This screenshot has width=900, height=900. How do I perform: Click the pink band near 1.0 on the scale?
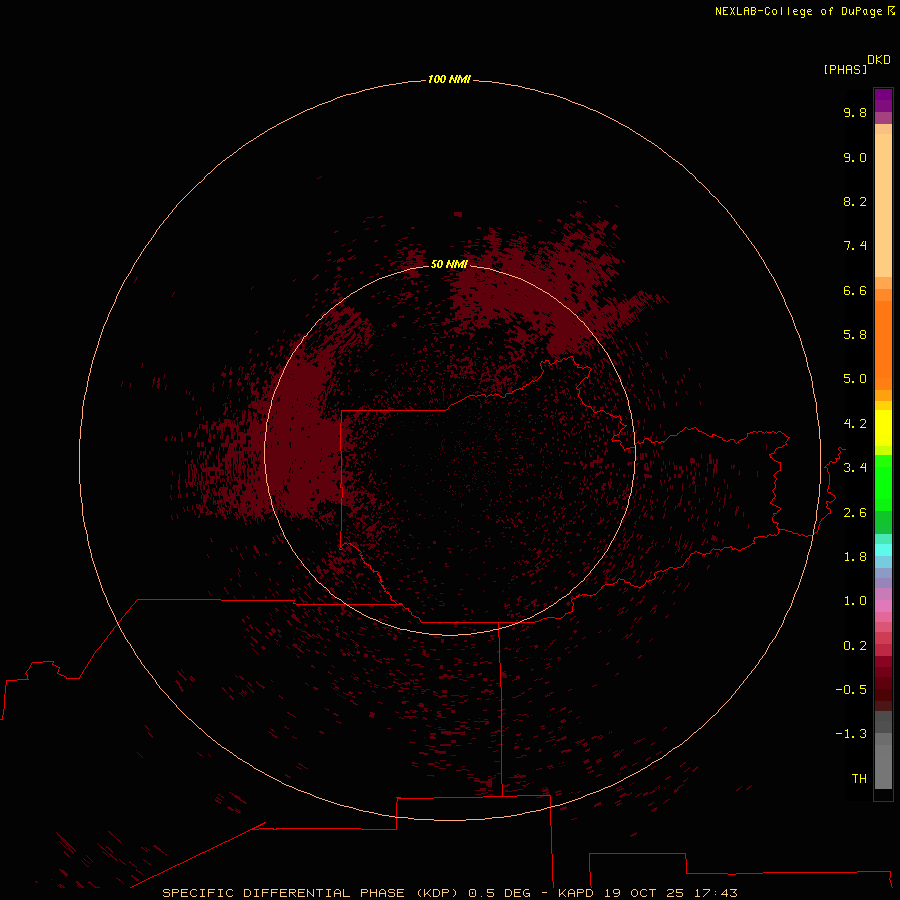click(x=883, y=606)
